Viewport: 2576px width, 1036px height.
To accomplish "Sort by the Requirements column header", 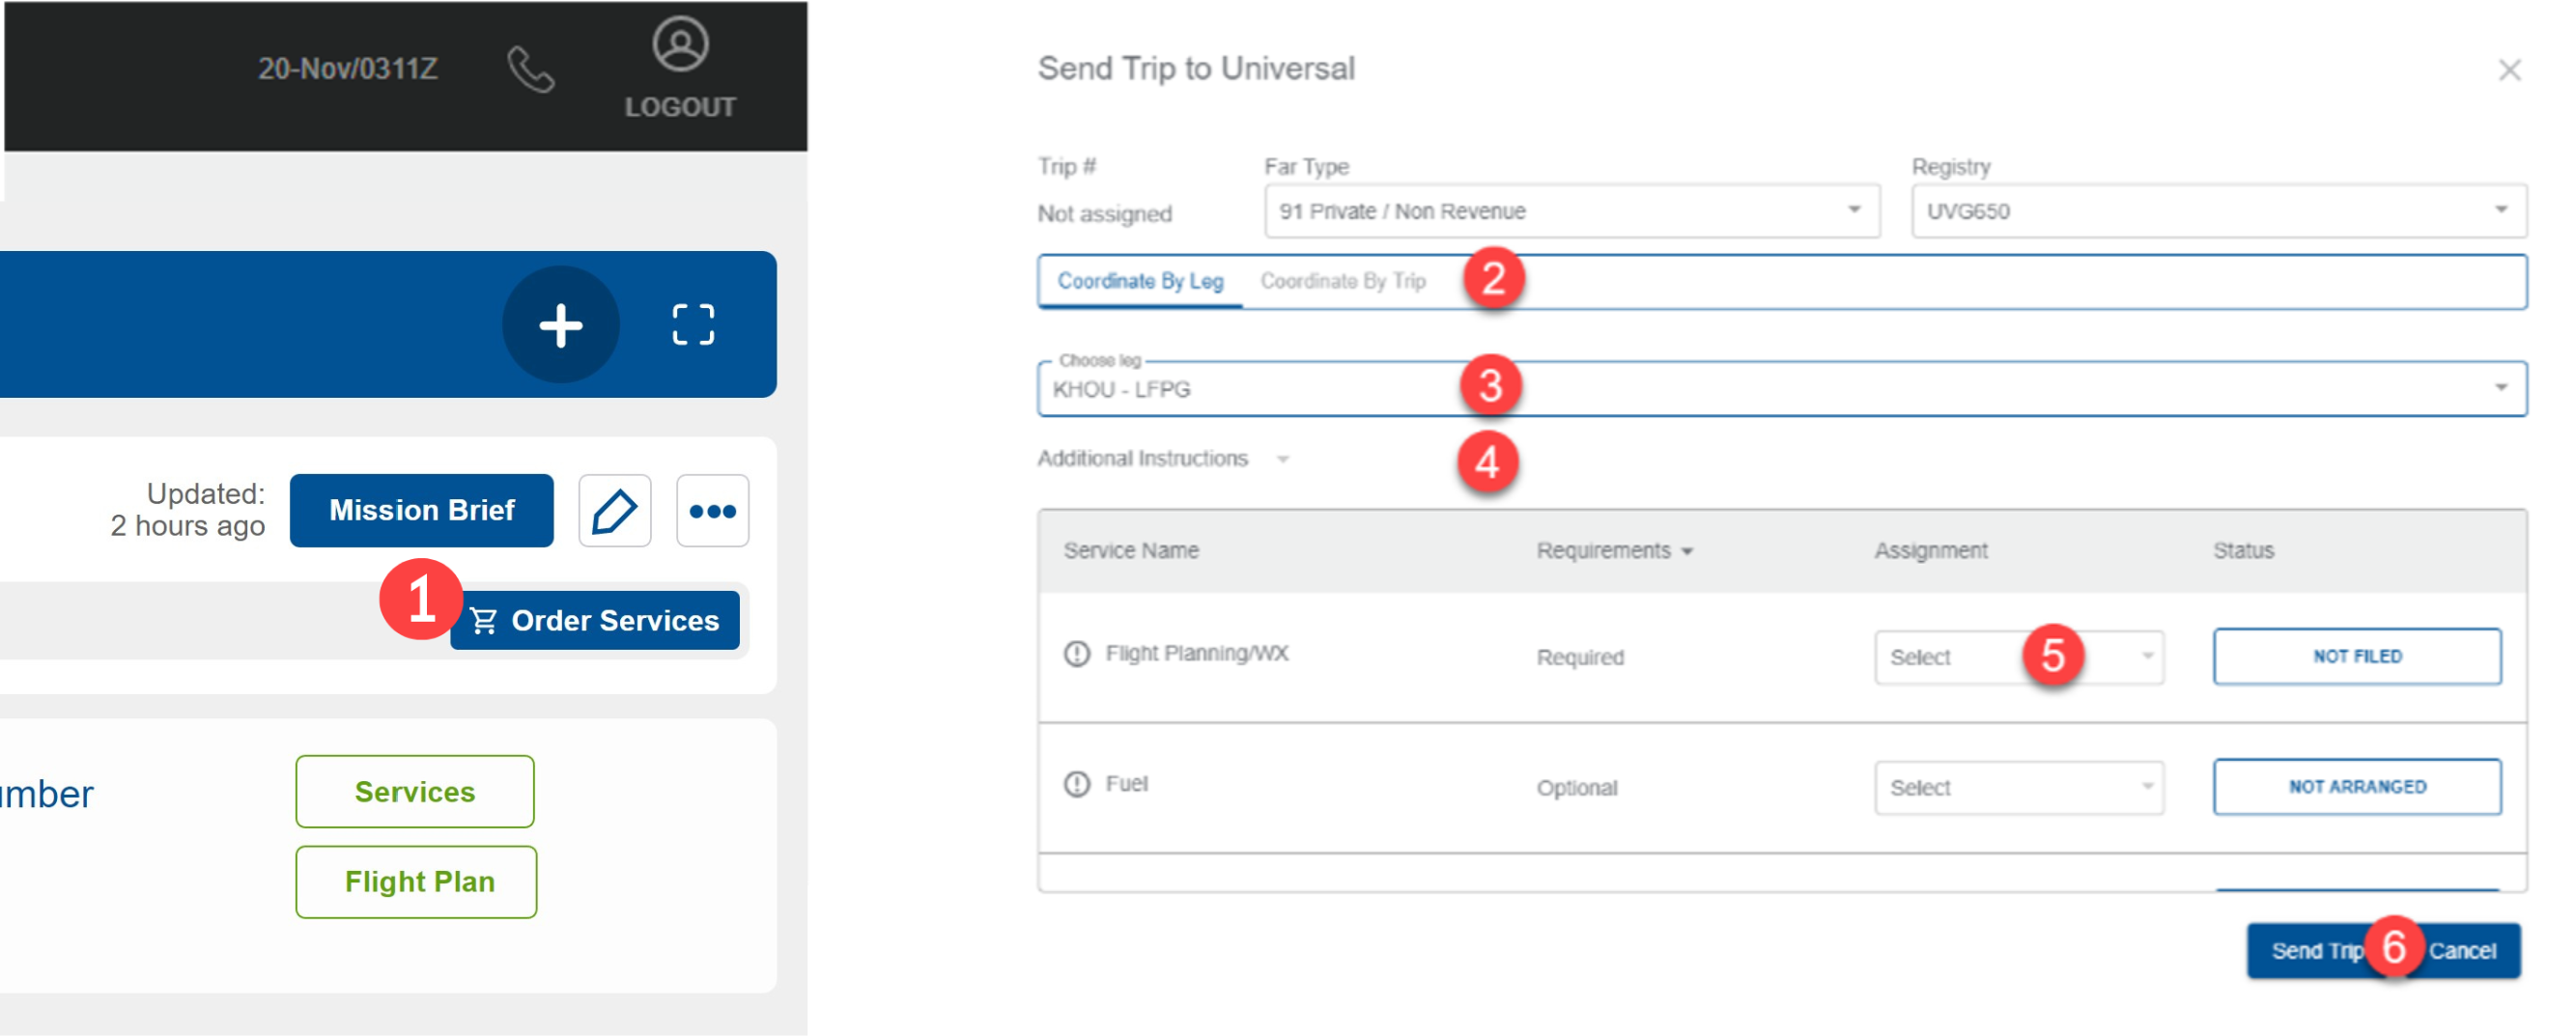I will (1615, 551).
